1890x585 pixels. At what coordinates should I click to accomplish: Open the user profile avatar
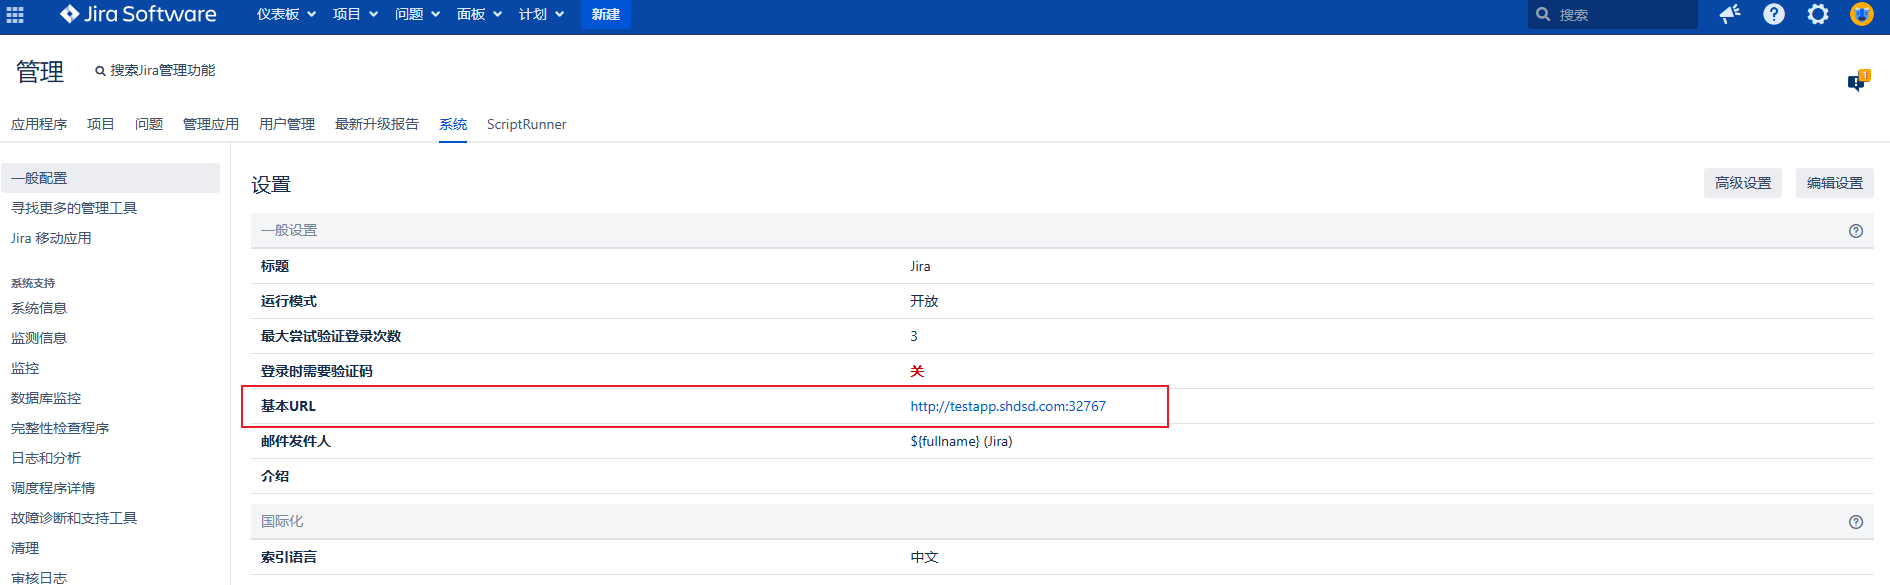point(1861,14)
